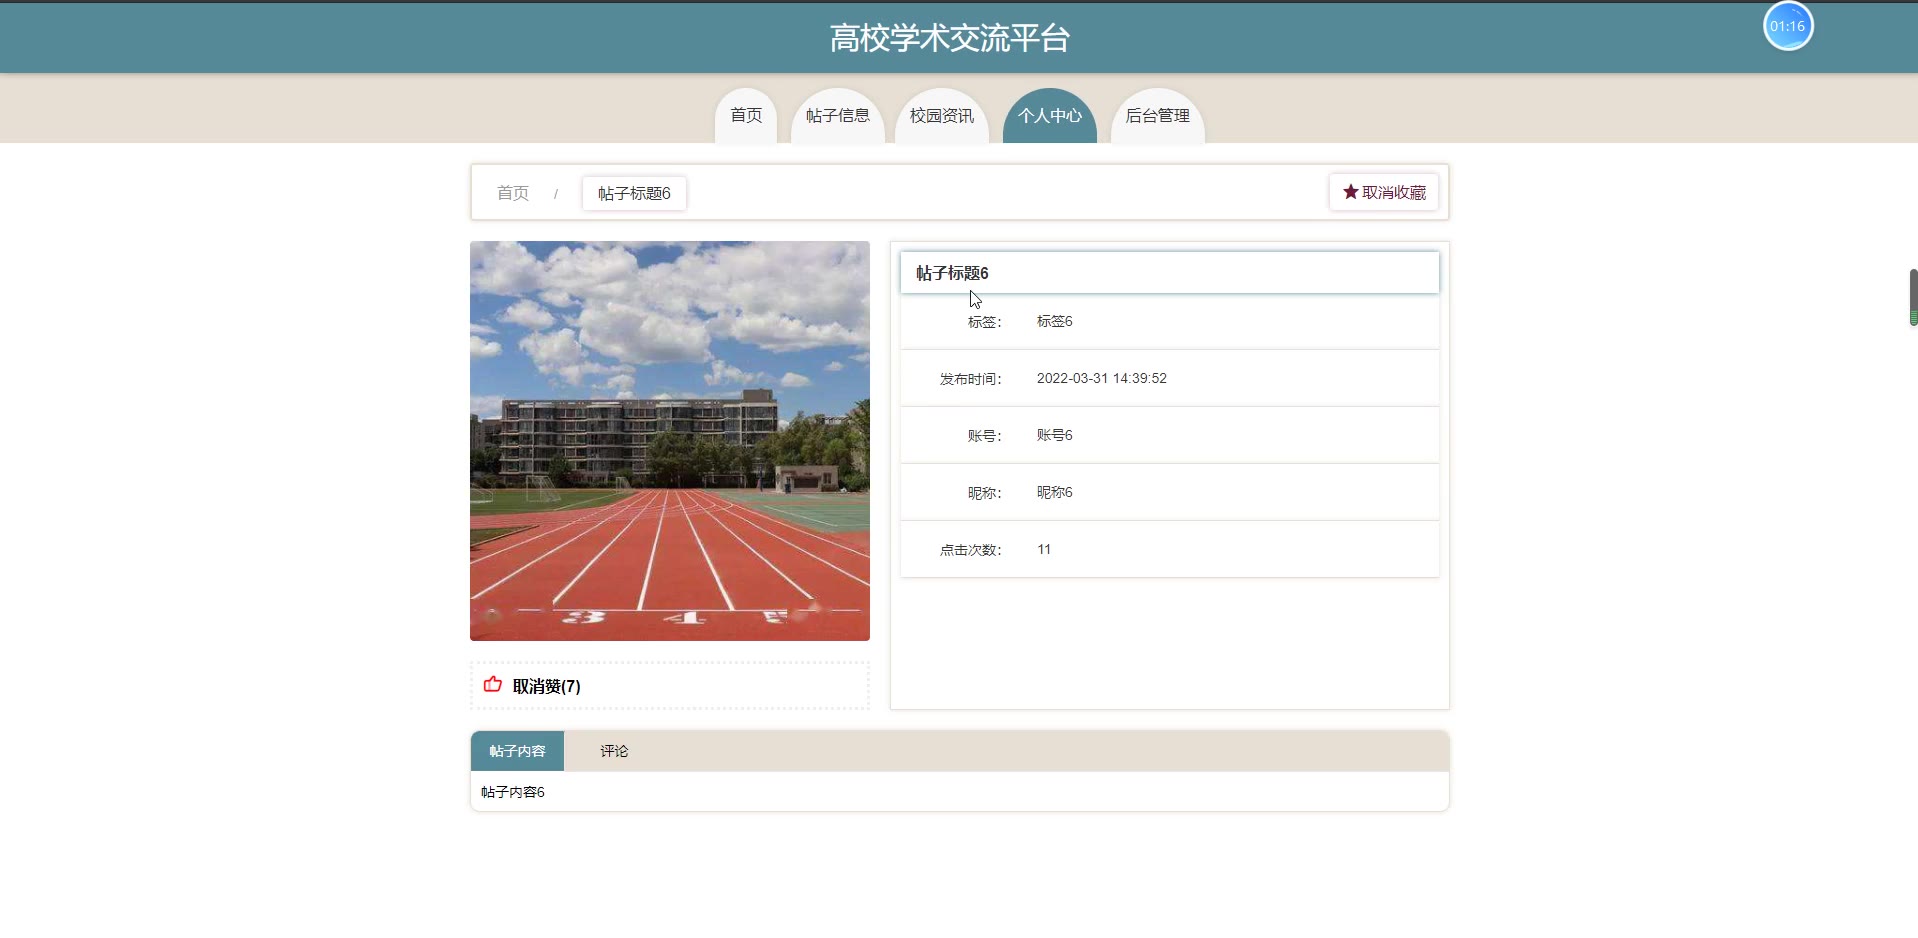Click the 帖子标题6 heading in detail panel

pos(952,273)
